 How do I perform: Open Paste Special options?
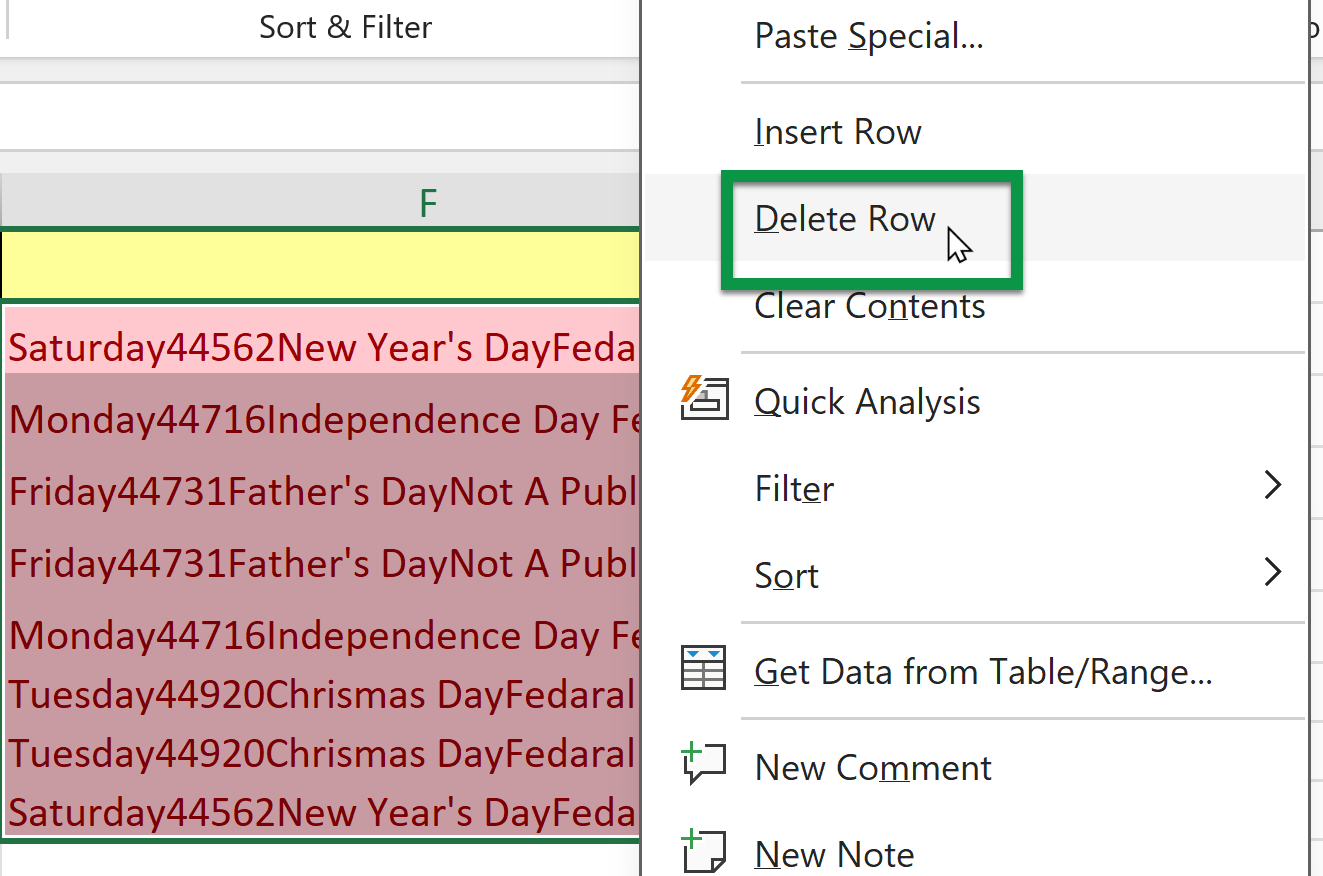coord(868,36)
